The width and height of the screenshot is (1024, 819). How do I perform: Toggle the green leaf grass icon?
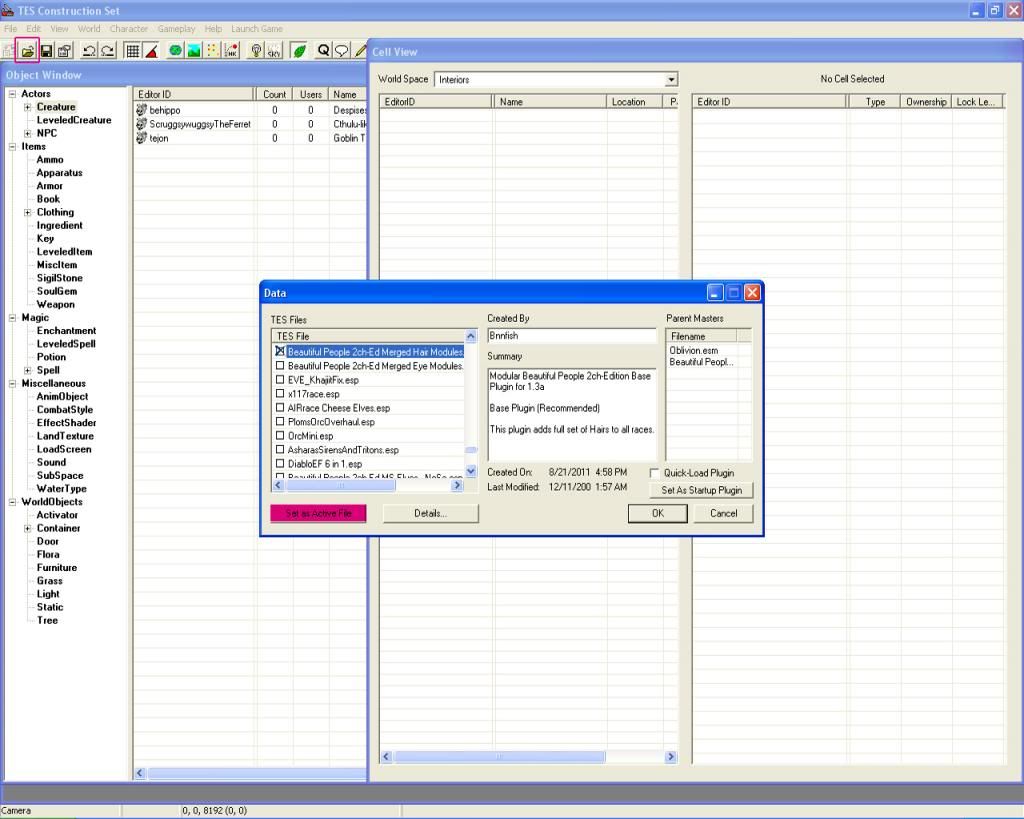click(298, 50)
